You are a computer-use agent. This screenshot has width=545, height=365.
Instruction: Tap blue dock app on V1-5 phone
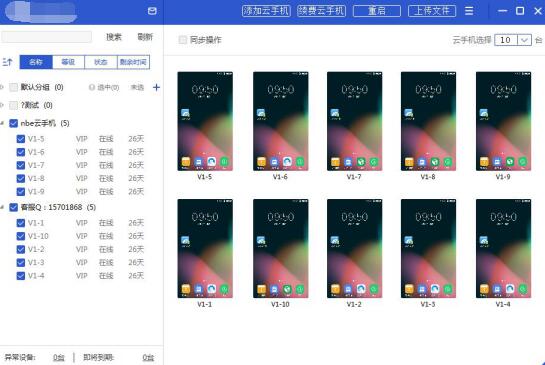coord(199,162)
